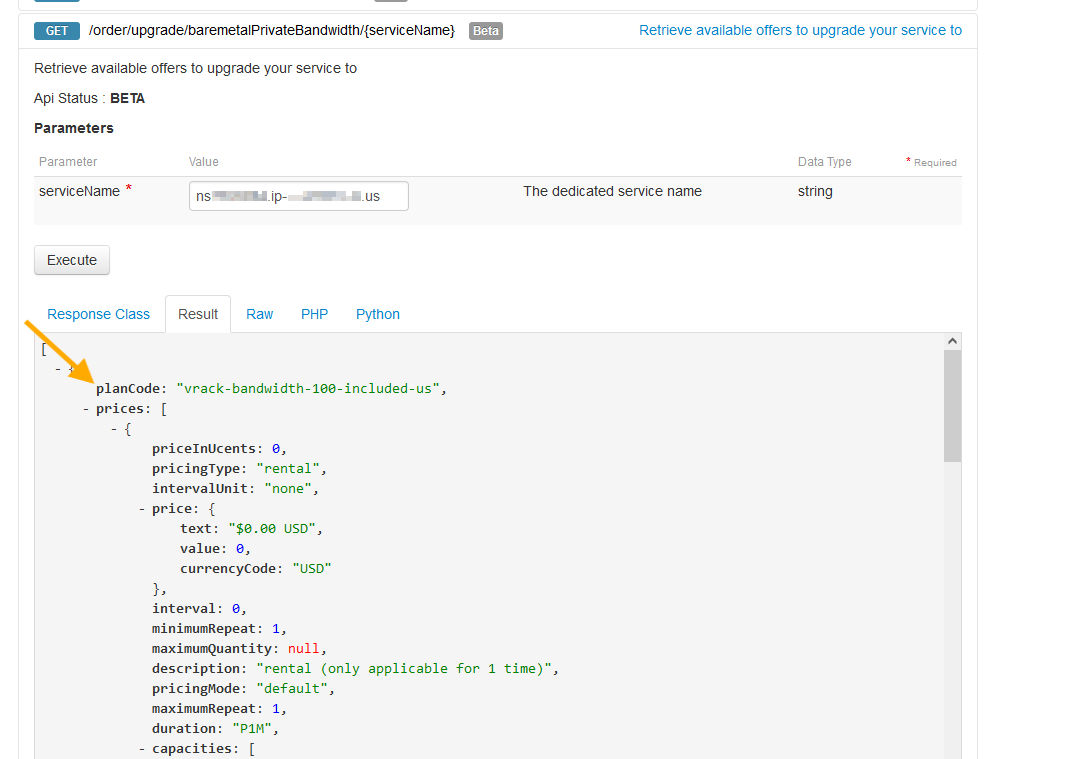Open the /order/upgrade/baremetalPrivateBandwidth endpoint path
Screen dimensions: 1085x759
[x=272, y=30]
